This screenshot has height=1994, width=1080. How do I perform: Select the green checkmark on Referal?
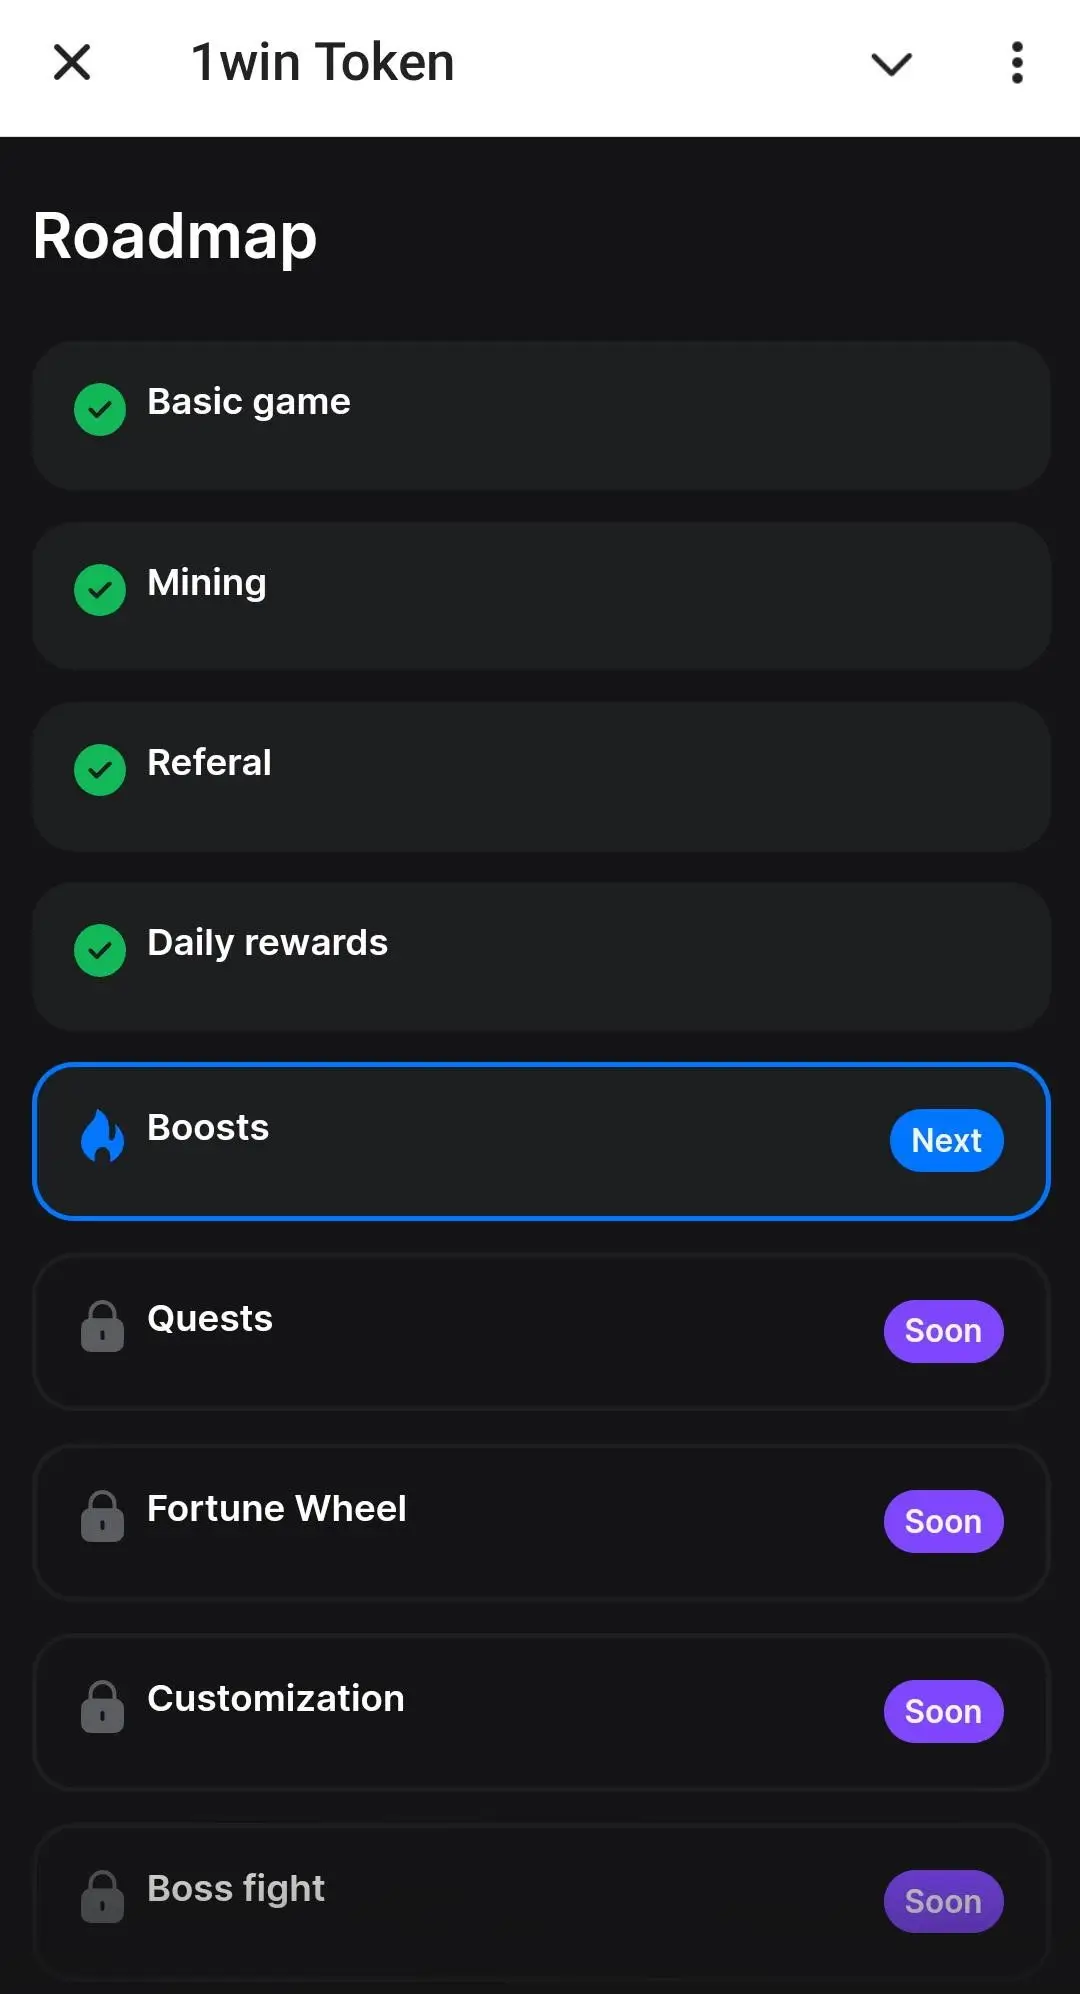coord(100,770)
